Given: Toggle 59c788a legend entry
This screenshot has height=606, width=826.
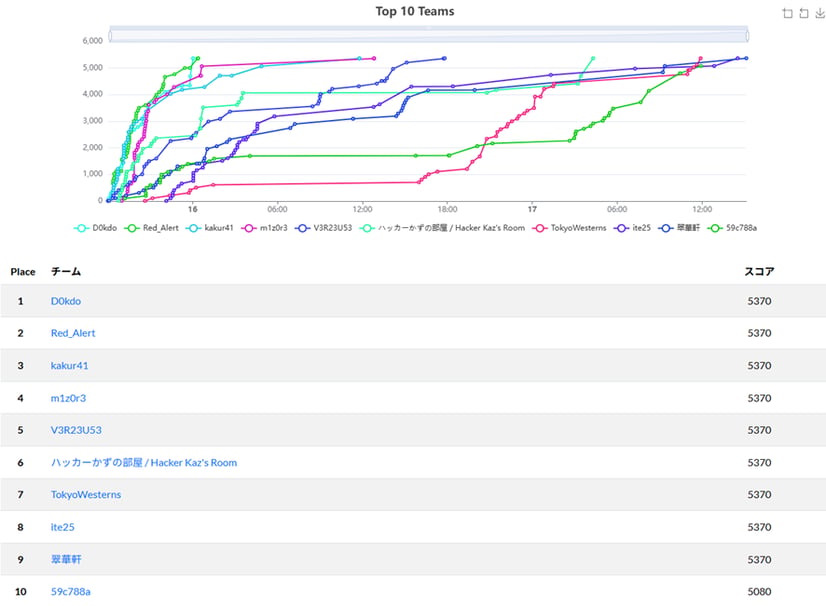Looking at the screenshot, I should (732, 228).
